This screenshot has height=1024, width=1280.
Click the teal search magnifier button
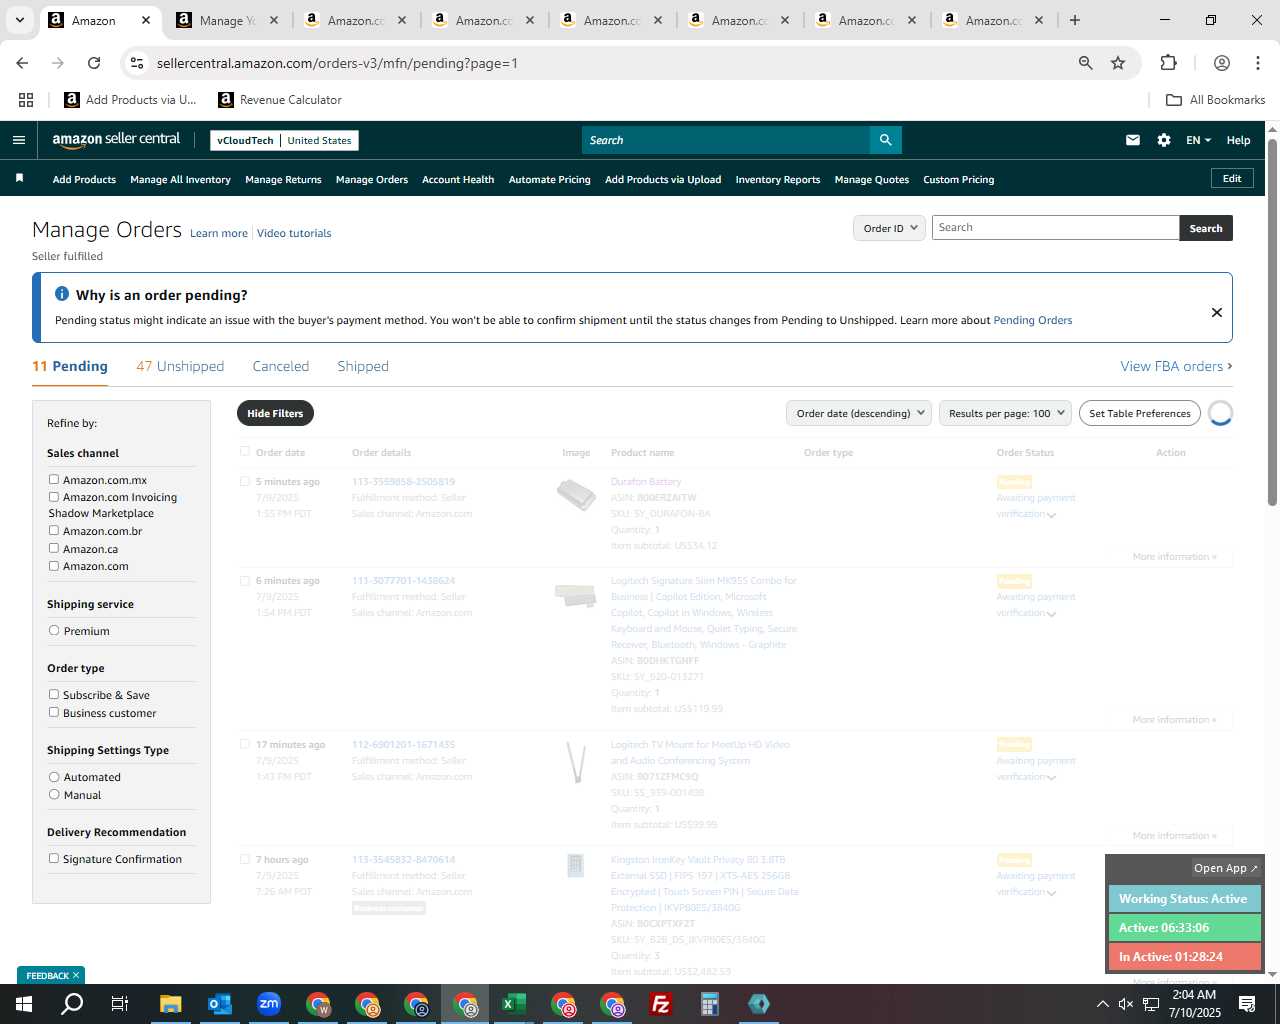(x=886, y=140)
